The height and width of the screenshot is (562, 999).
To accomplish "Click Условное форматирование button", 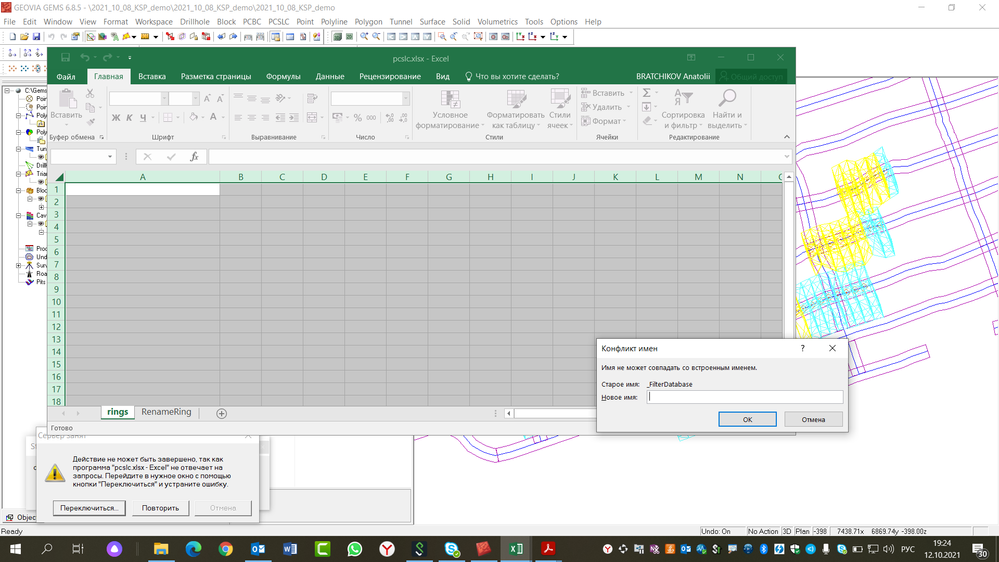I will point(449,109).
